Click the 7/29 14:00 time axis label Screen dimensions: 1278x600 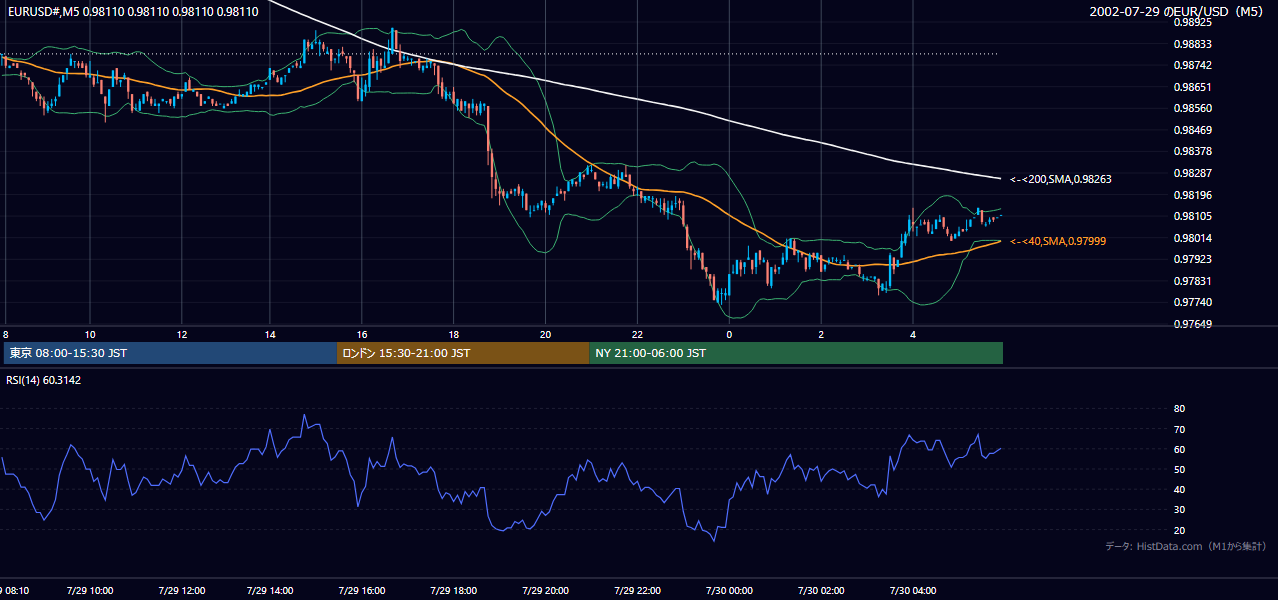click(271, 591)
